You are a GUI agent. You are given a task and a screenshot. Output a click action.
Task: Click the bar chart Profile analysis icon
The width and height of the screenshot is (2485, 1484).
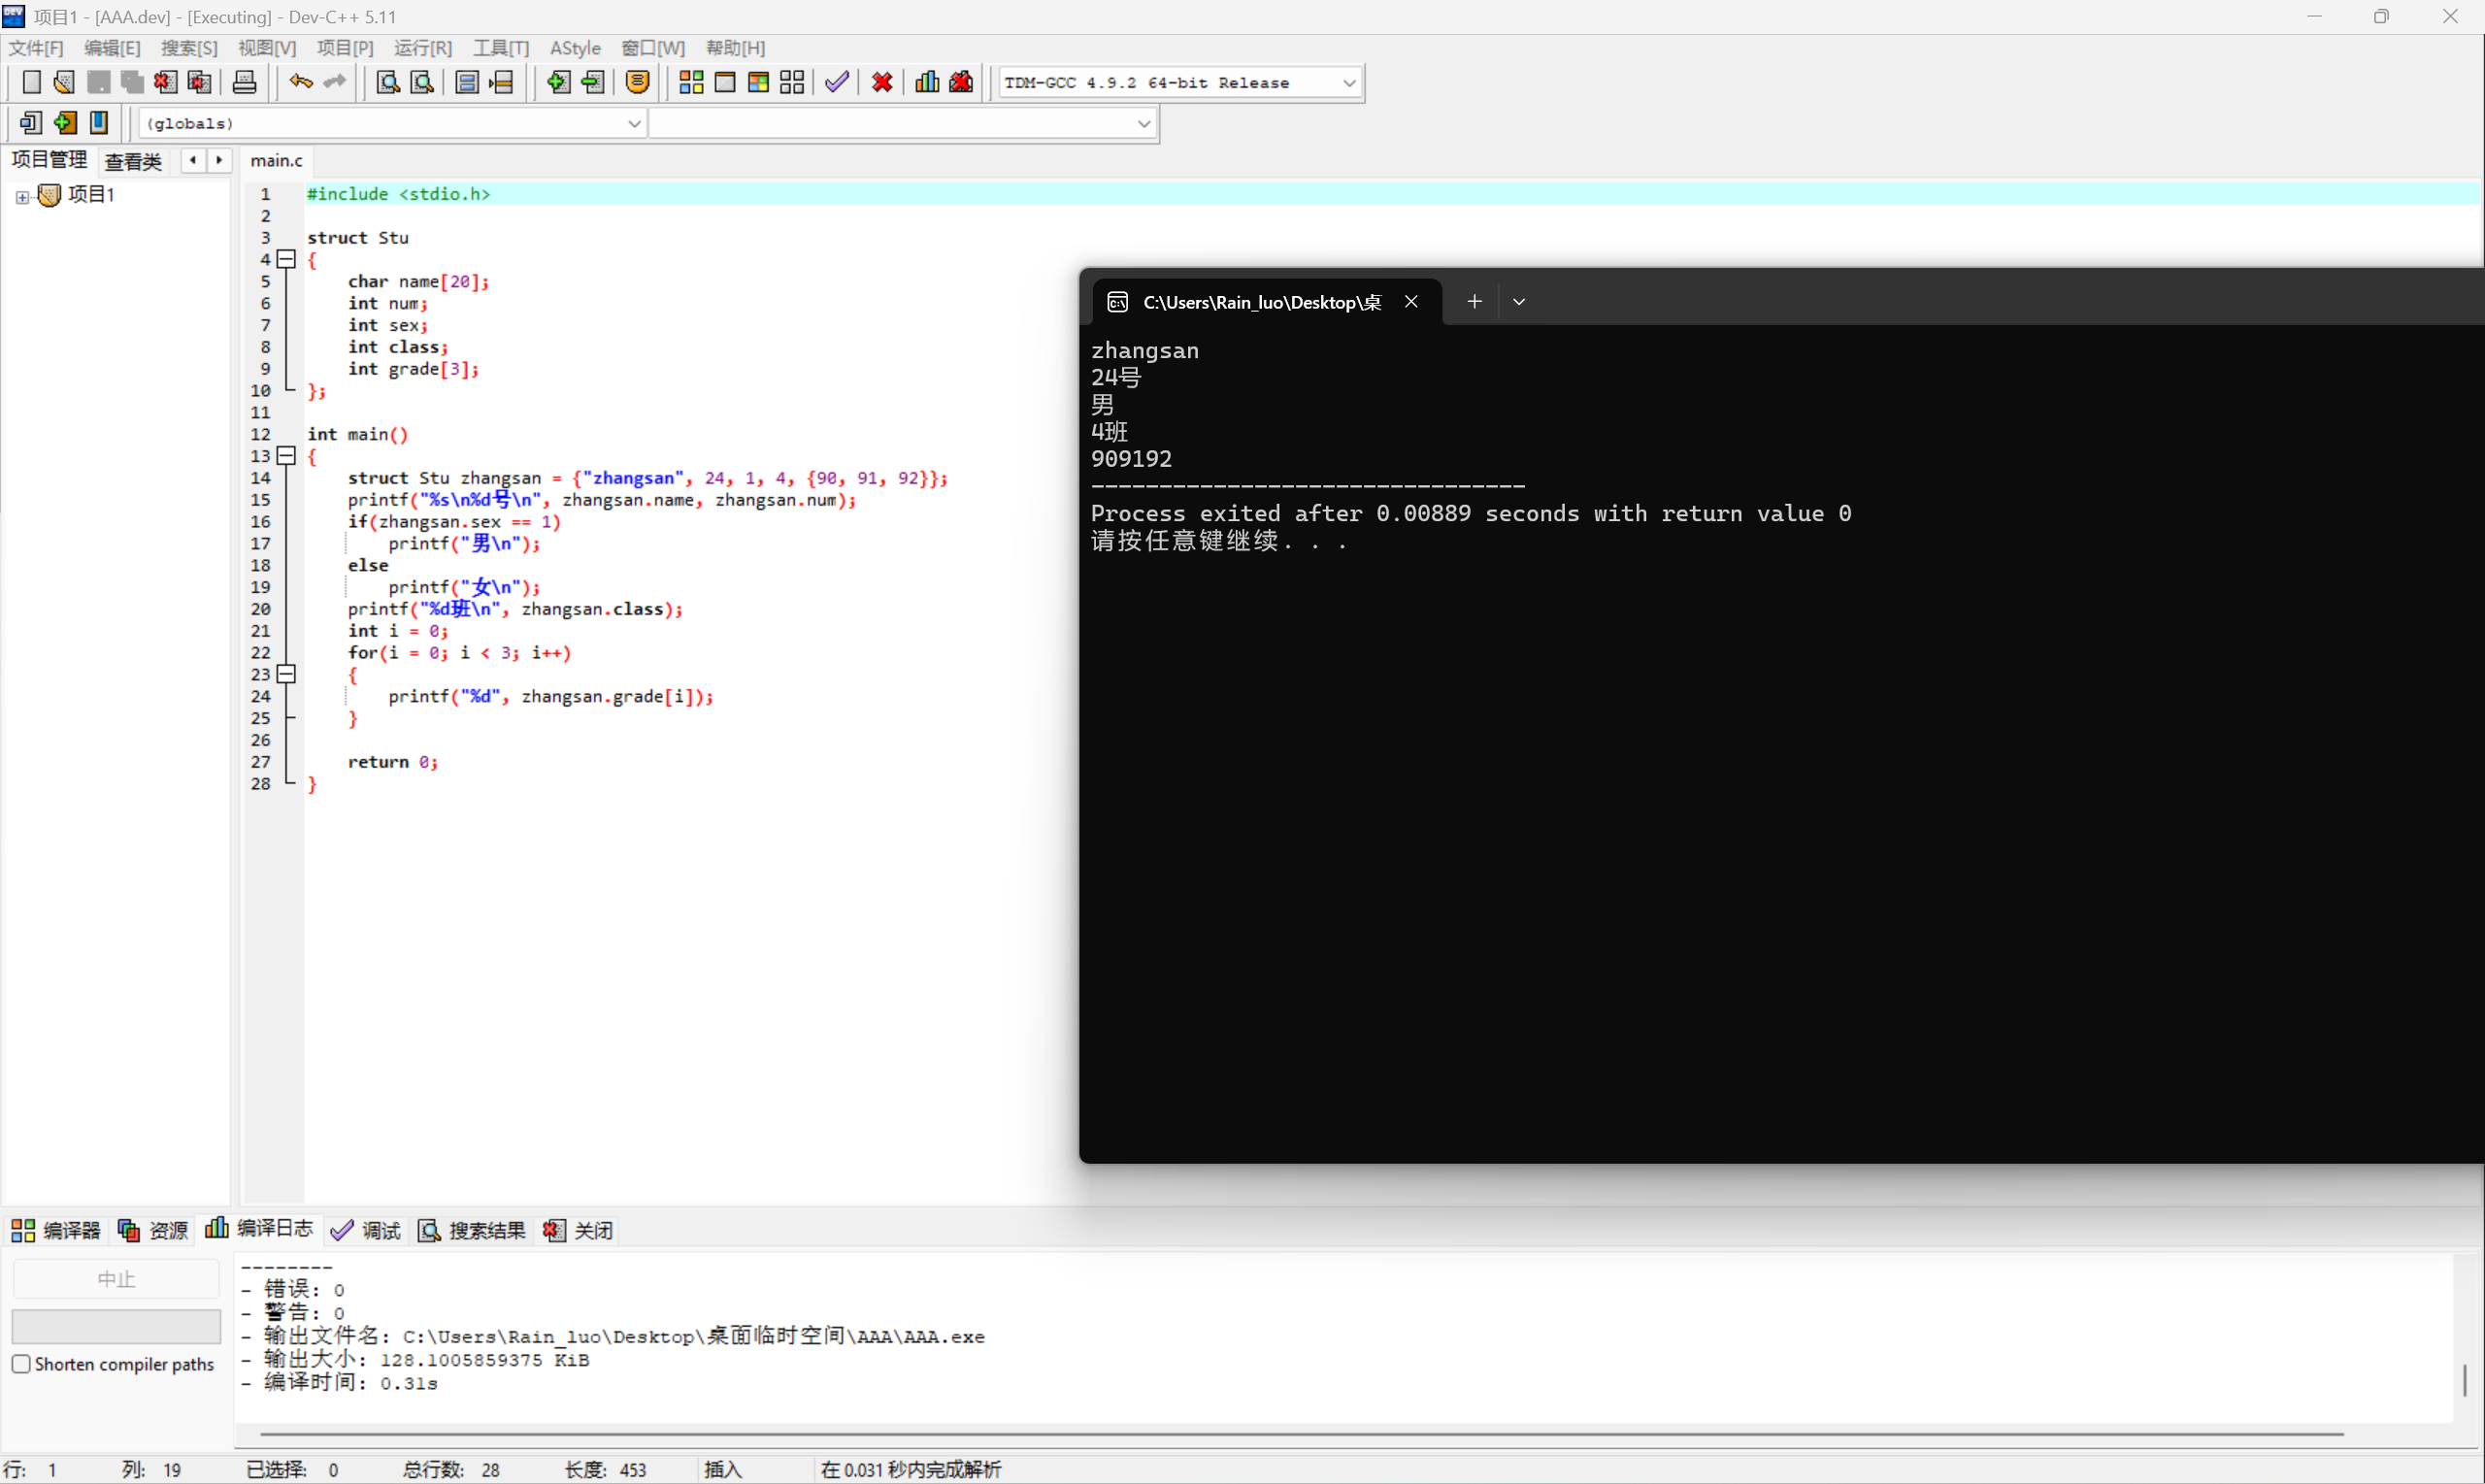coord(926,82)
